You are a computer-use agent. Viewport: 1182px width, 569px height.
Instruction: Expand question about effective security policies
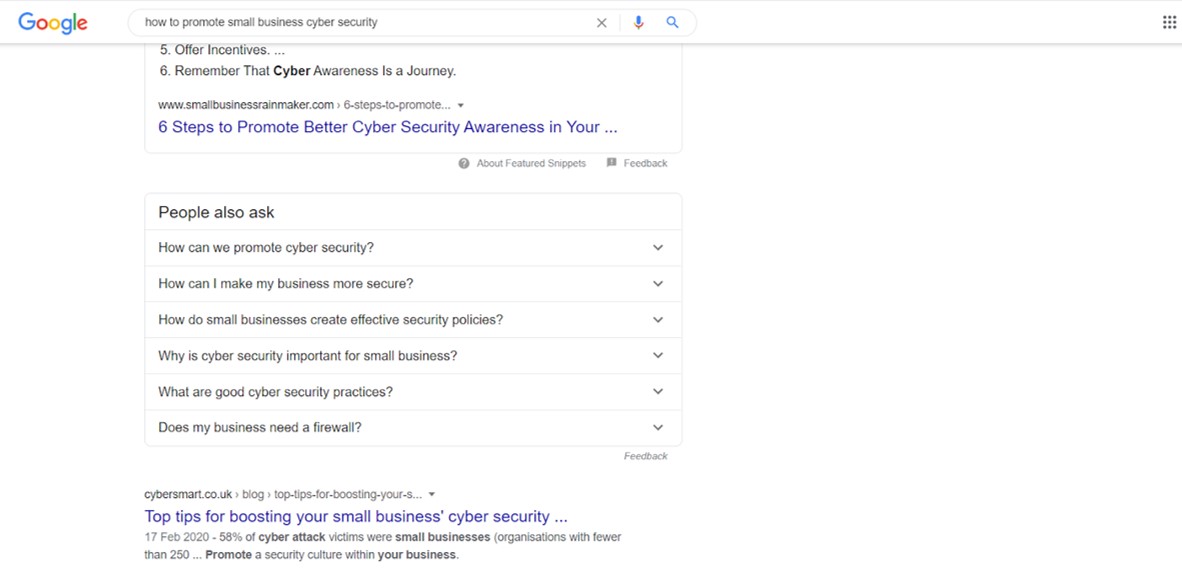point(413,320)
